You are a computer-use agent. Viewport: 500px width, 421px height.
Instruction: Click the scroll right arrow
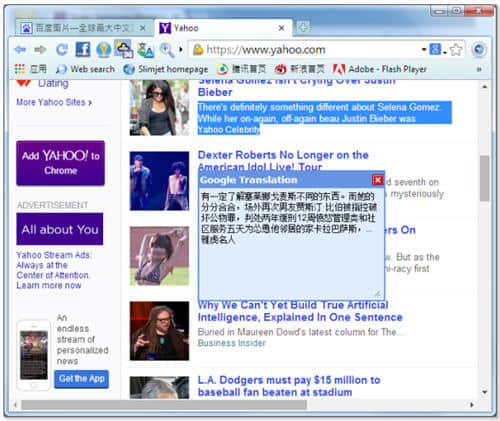(472, 405)
